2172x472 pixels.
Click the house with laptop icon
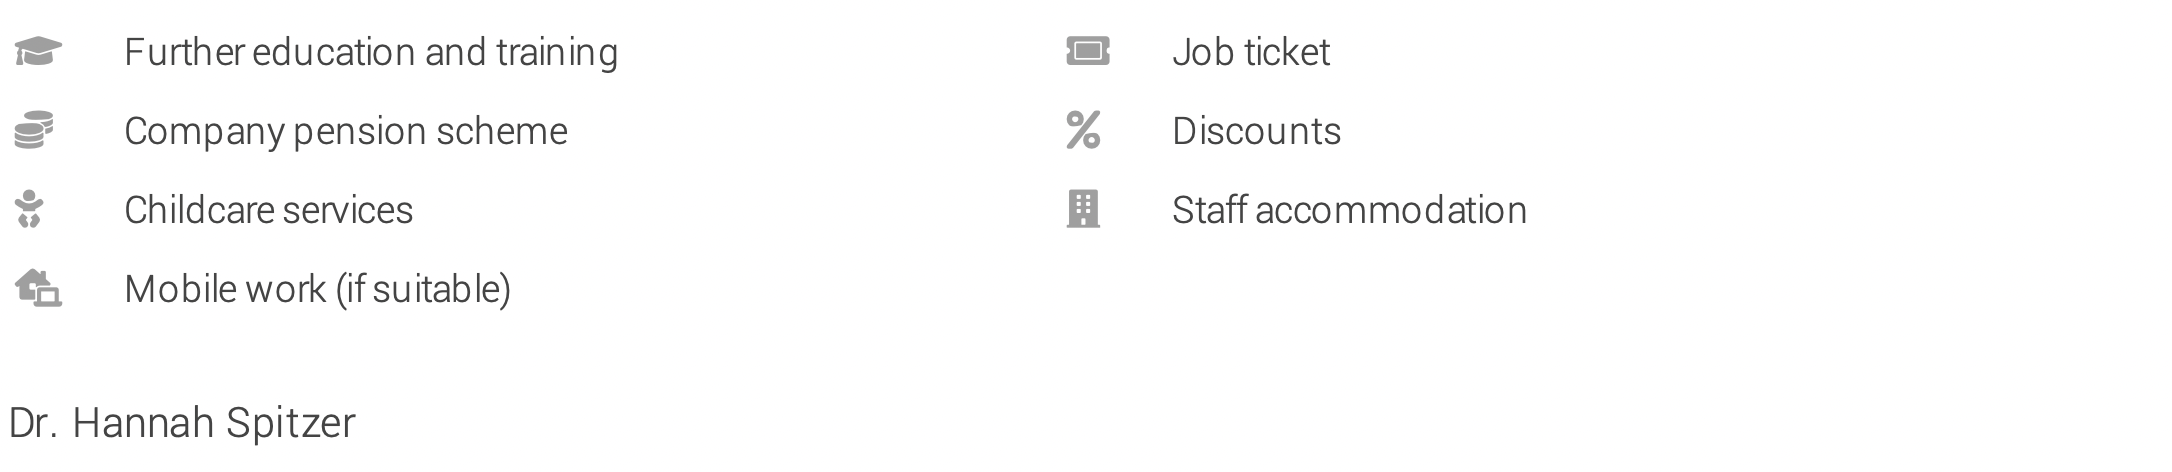(38, 288)
